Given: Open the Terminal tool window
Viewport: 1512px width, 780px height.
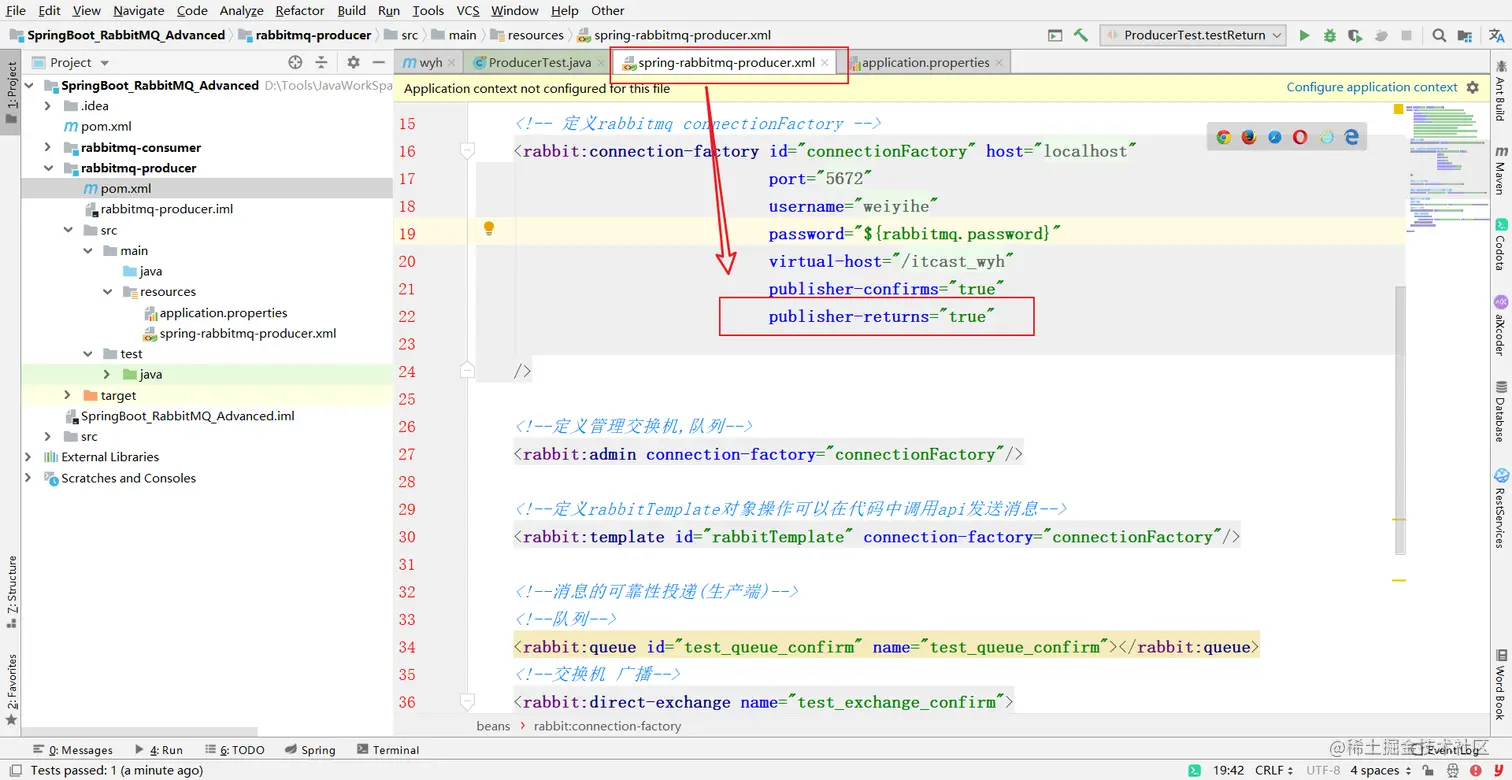Looking at the screenshot, I should [387, 750].
